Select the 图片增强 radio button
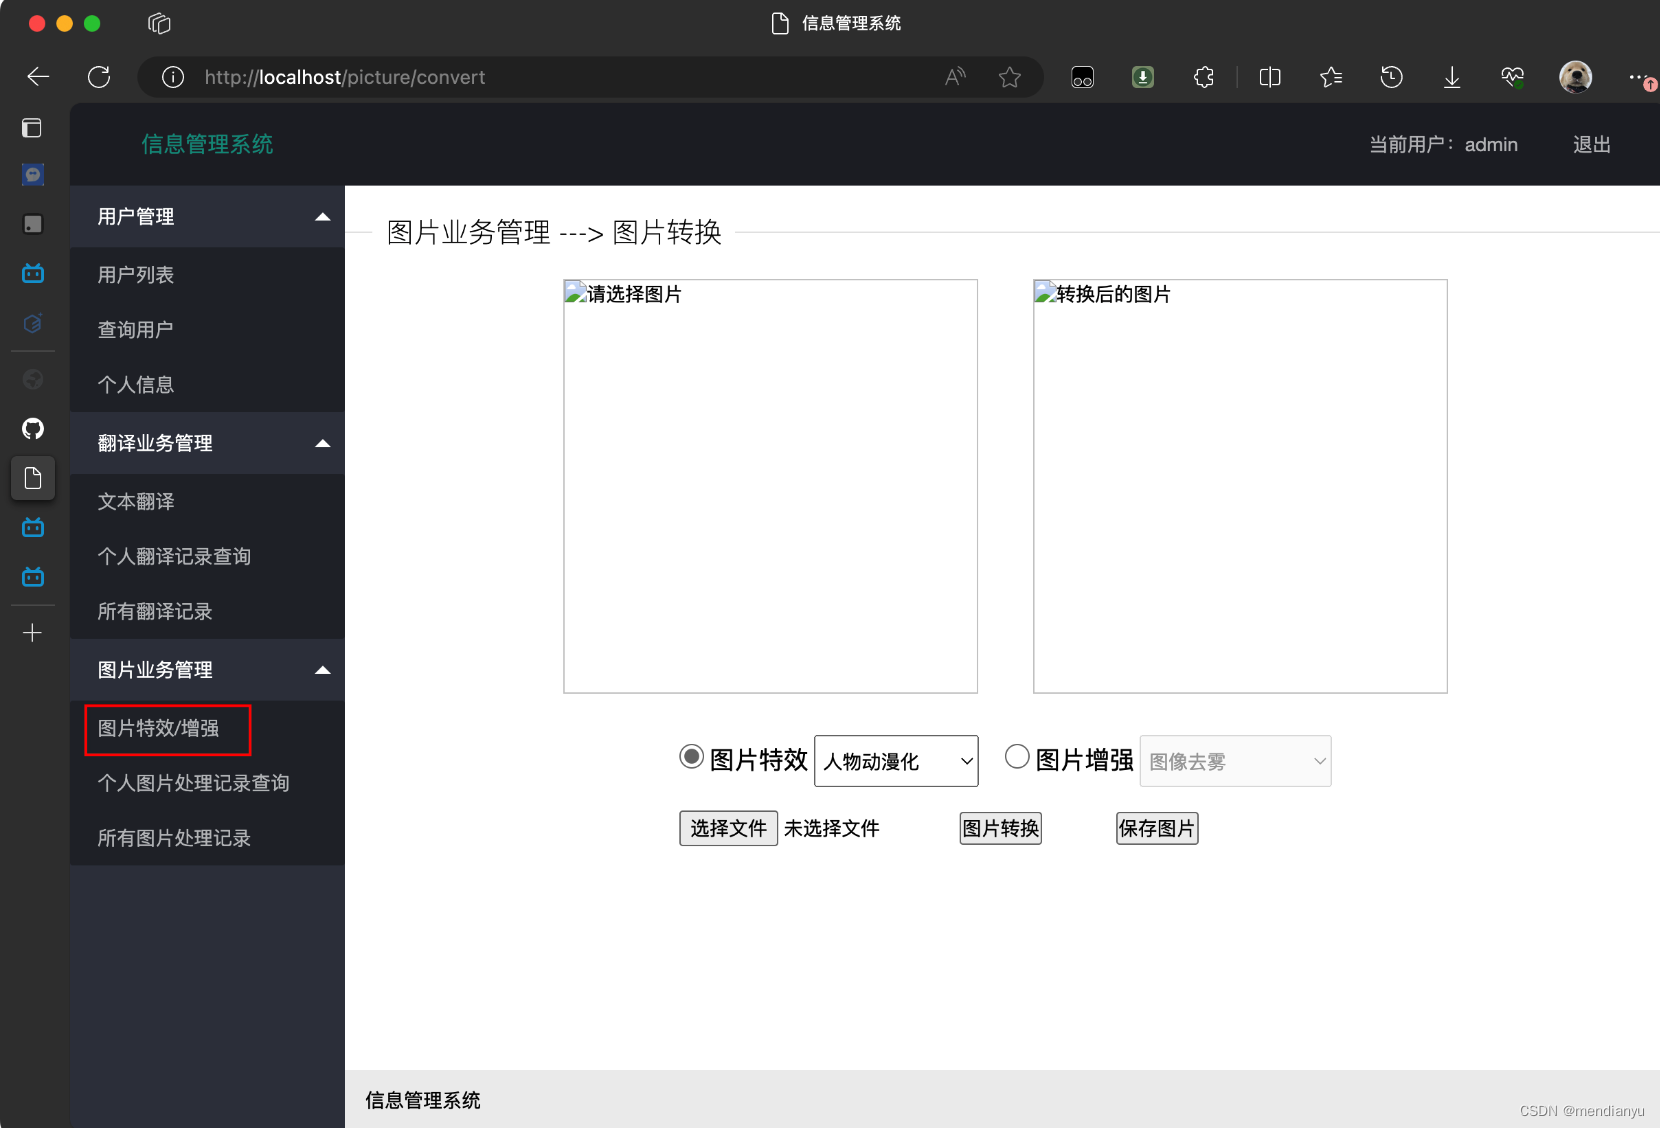The image size is (1660, 1128). click(x=1017, y=758)
